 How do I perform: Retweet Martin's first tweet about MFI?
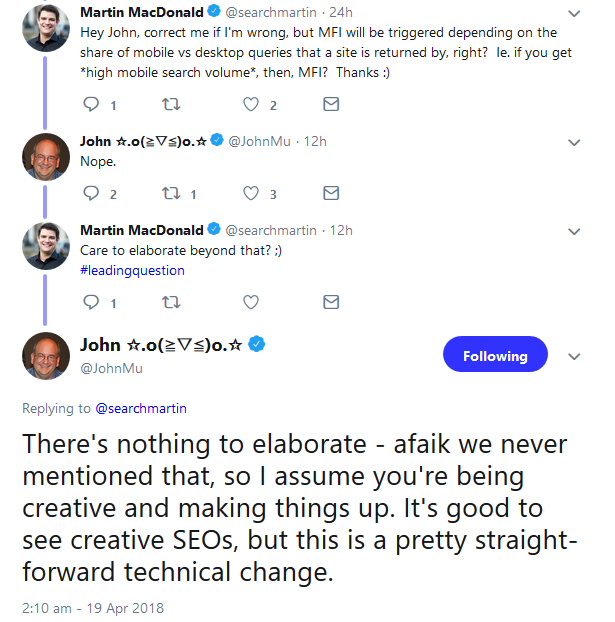[x=170, y=104]
